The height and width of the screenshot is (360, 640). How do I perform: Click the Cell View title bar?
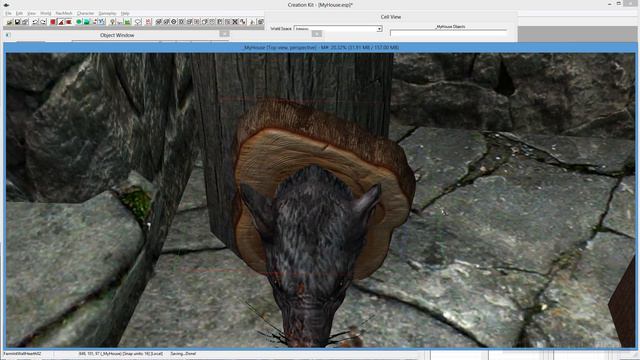[x=391, y=17]
